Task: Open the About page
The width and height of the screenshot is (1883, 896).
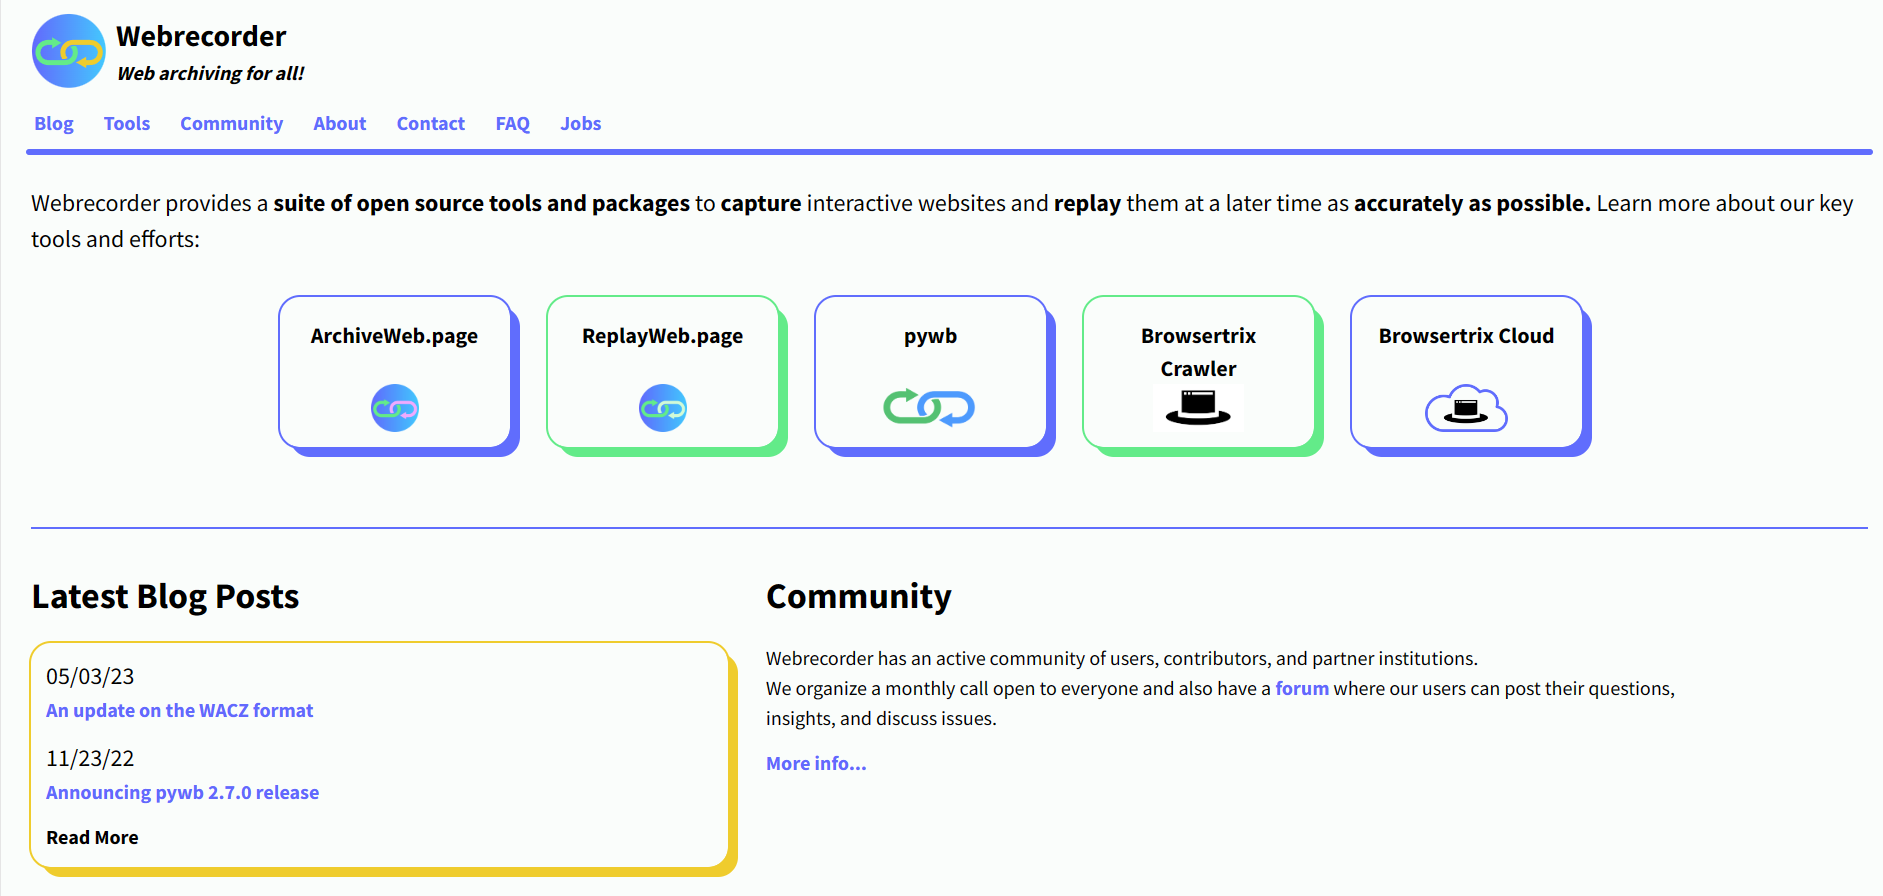Action: click(x=340, y=123)
